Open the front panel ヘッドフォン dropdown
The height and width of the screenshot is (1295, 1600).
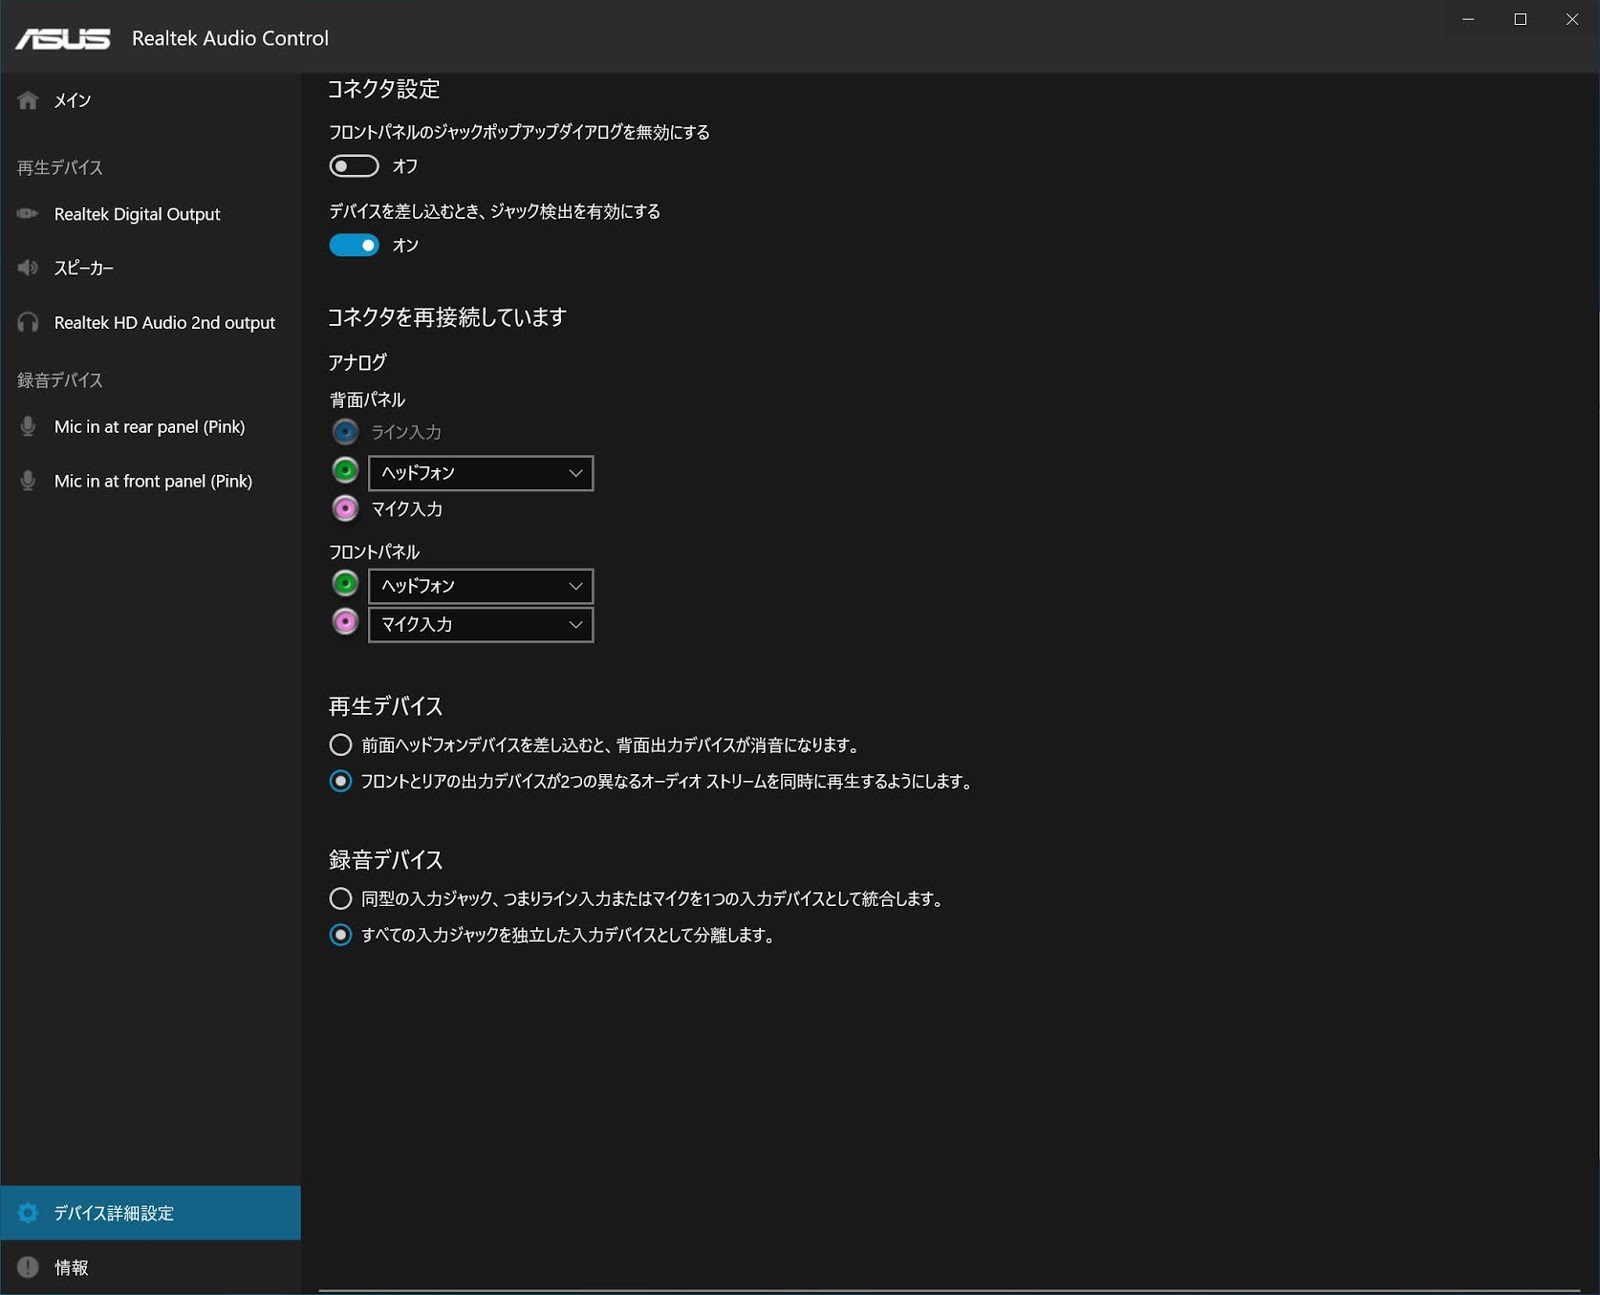[x=480, y=585]
